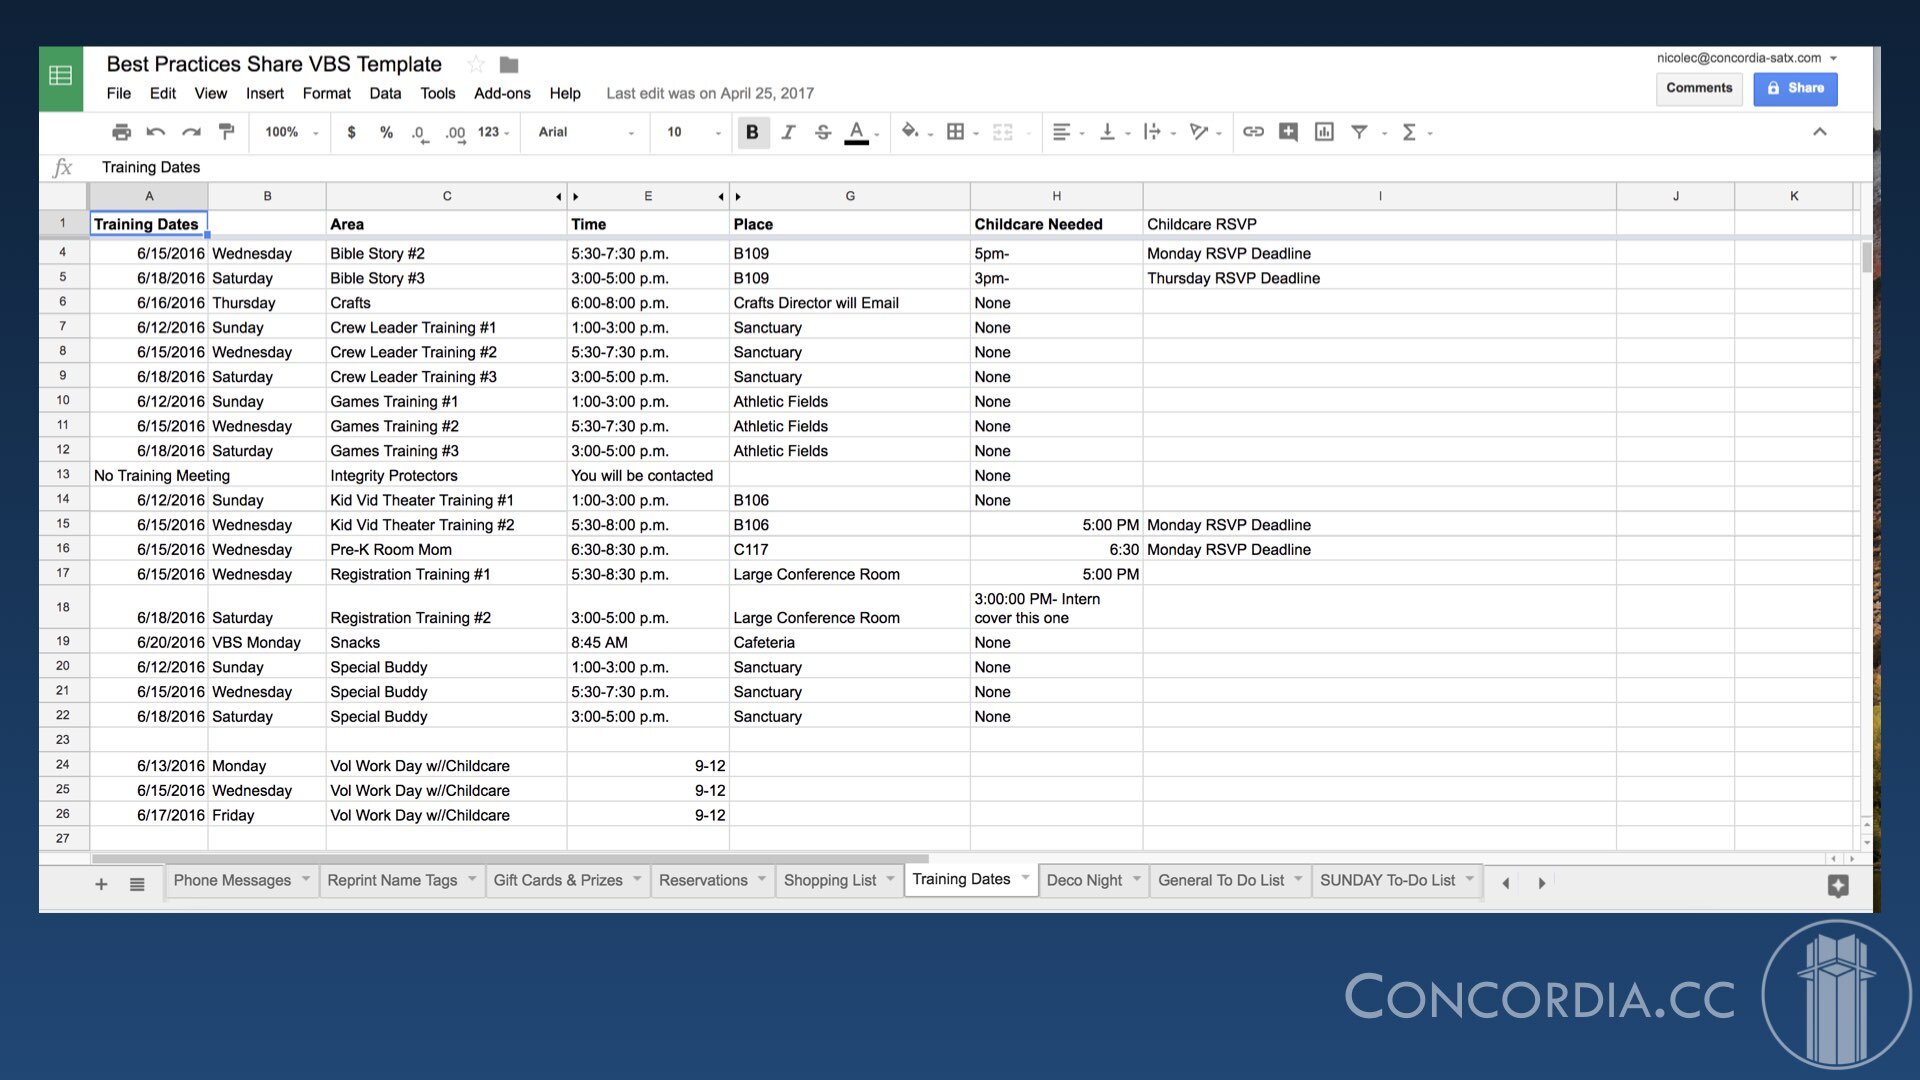
Task: Open the account email dropdown
Action: tap(1746, 58)
